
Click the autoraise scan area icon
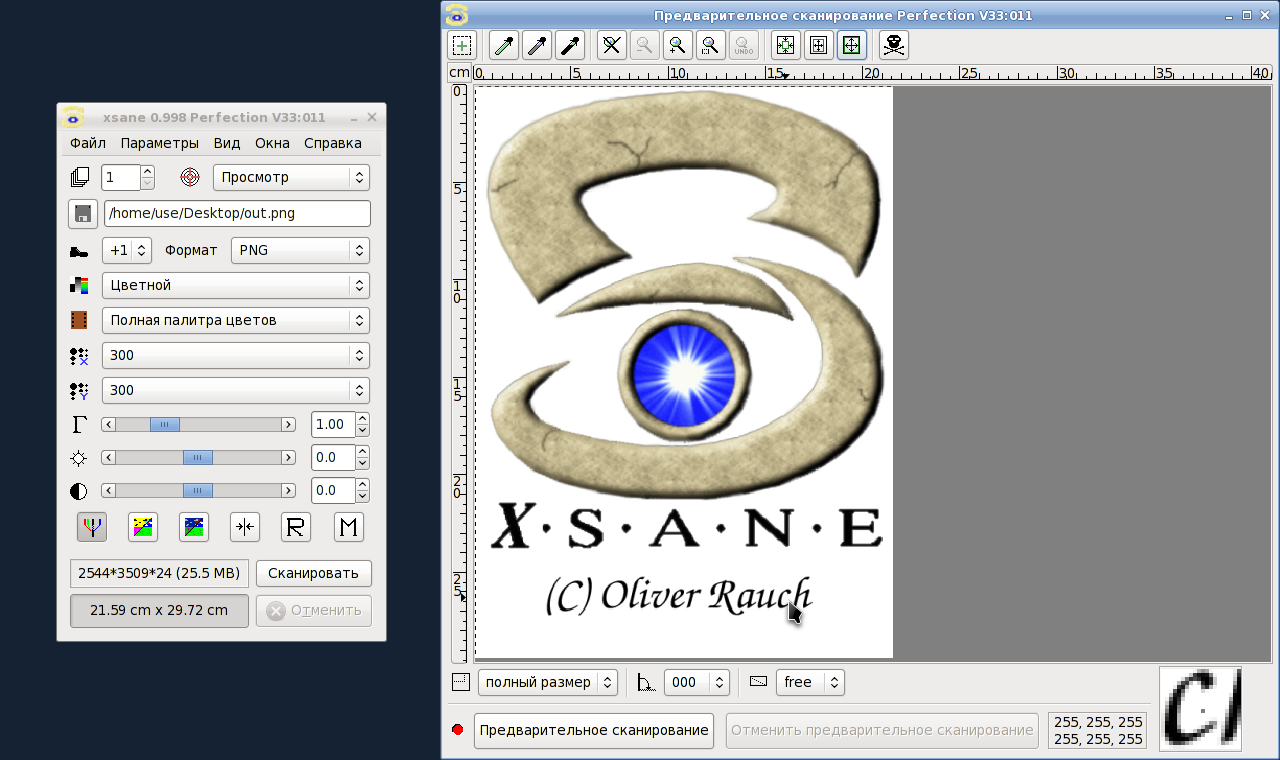(819, 45)
